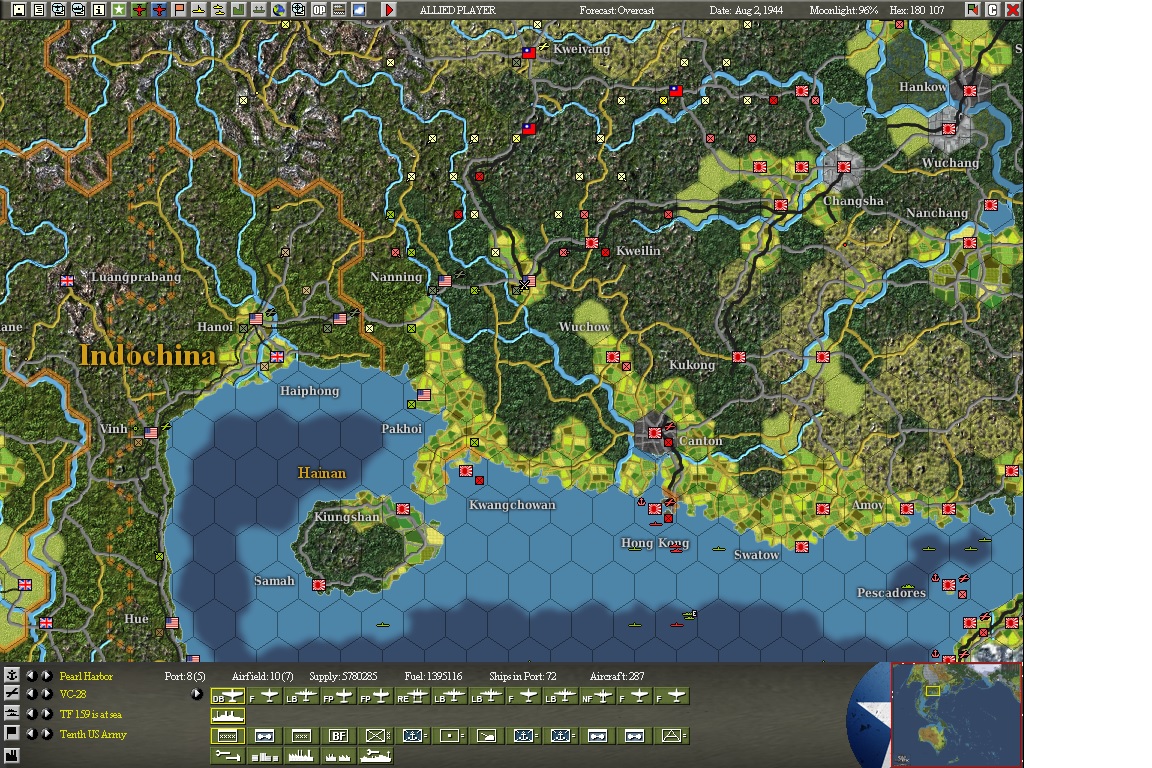Select previous task force before TF 159

pos(32,714)
